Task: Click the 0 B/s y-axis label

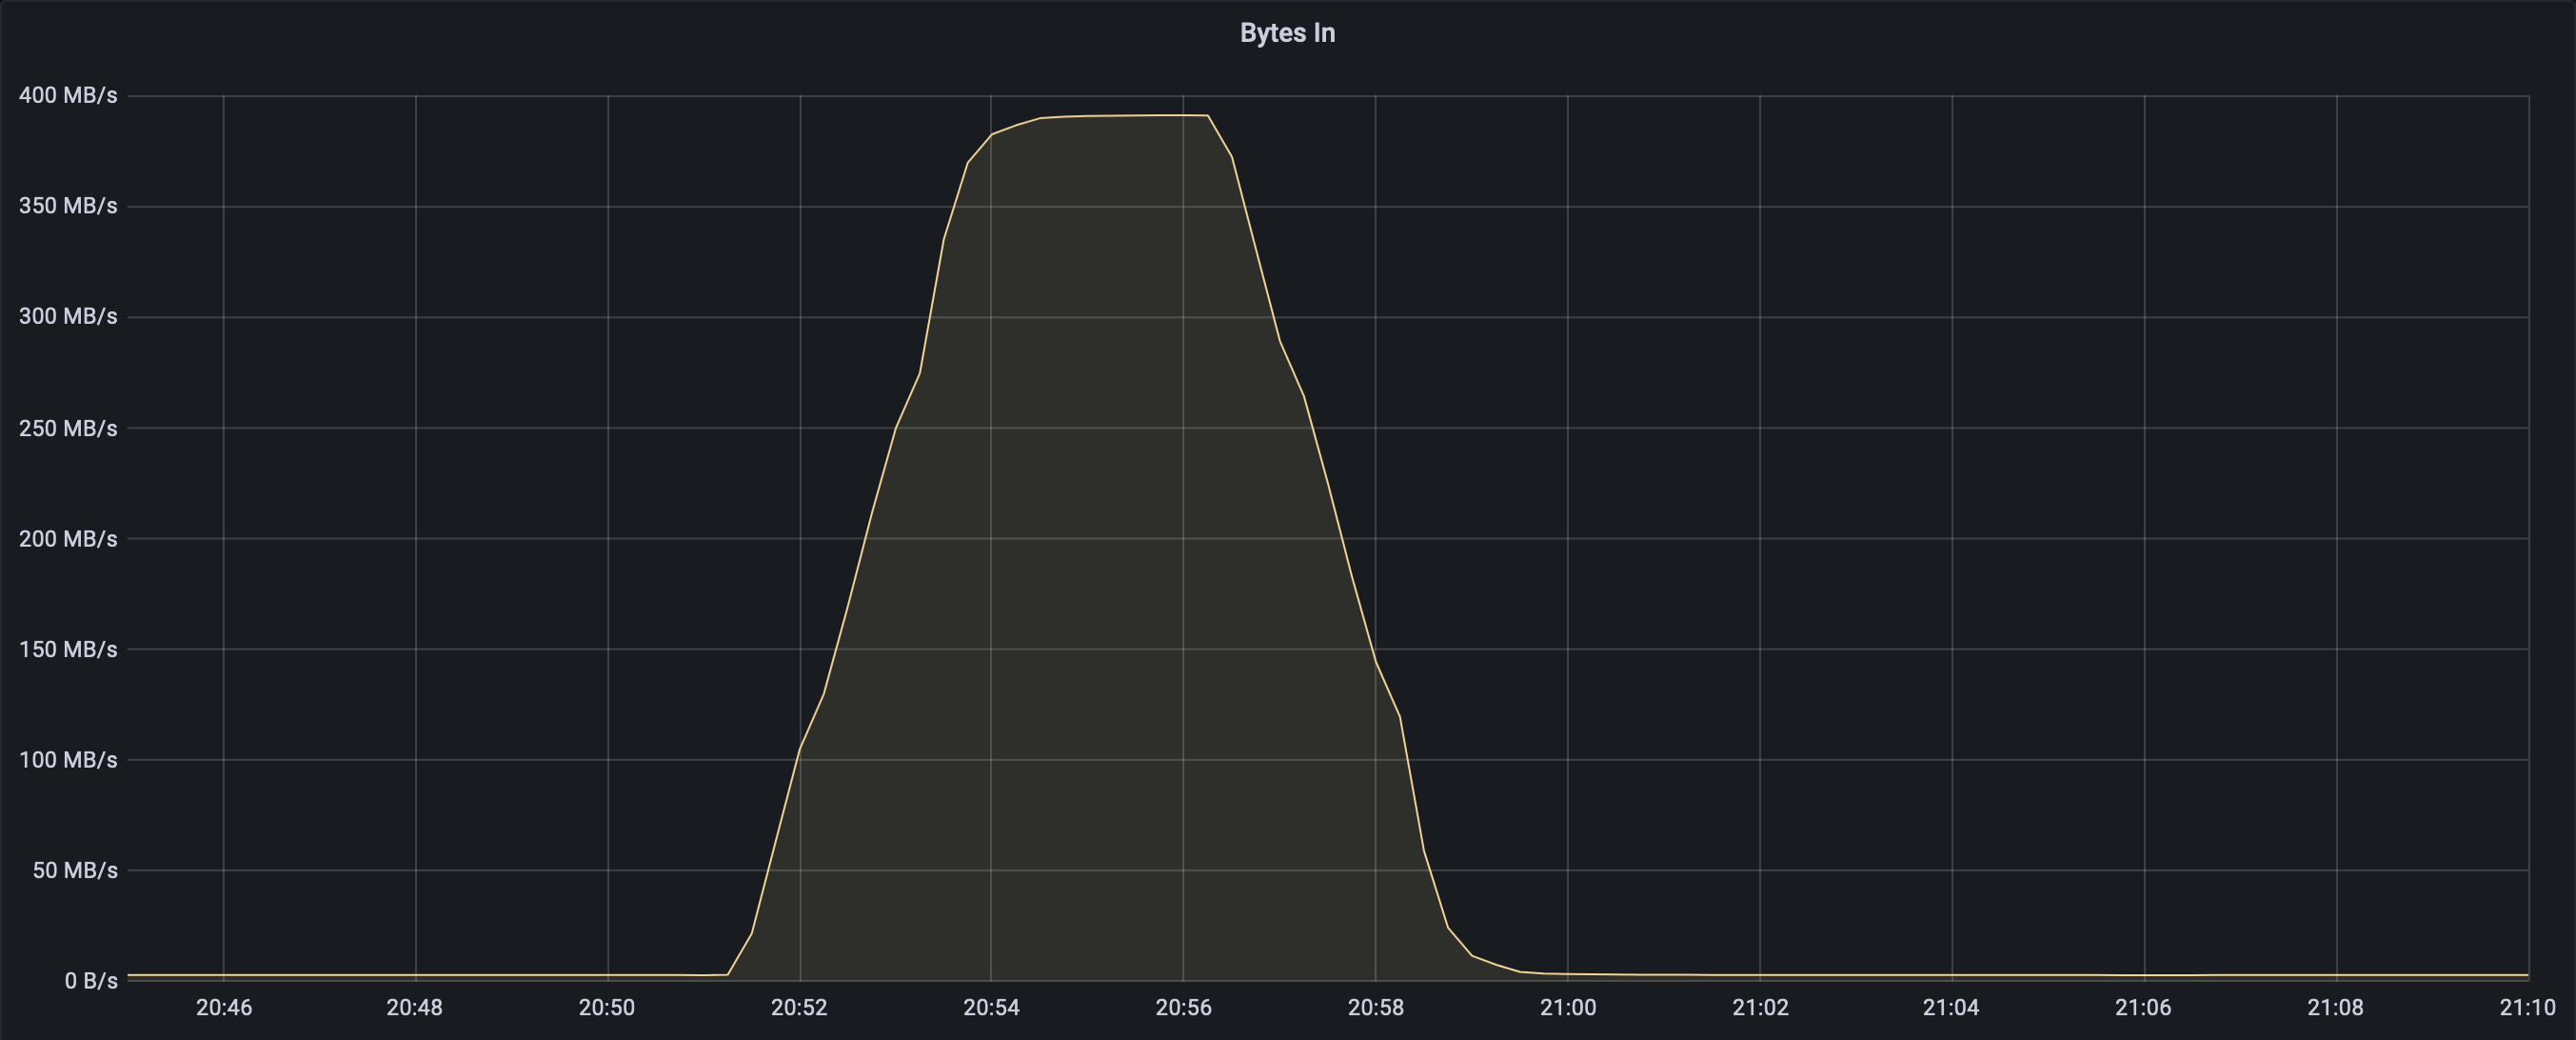Action: pos(91,981)
